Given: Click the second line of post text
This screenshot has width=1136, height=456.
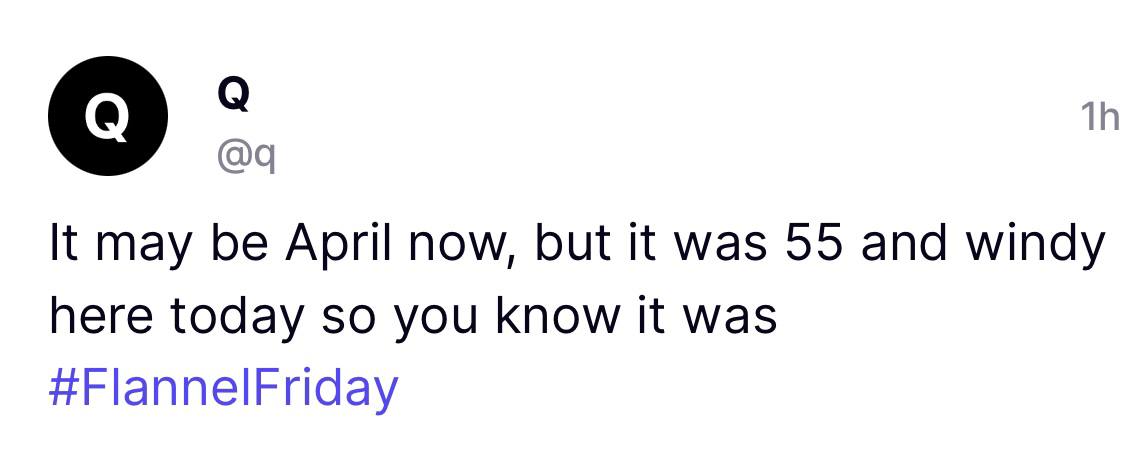Looking at the screenshot, I should coord(412,317).
